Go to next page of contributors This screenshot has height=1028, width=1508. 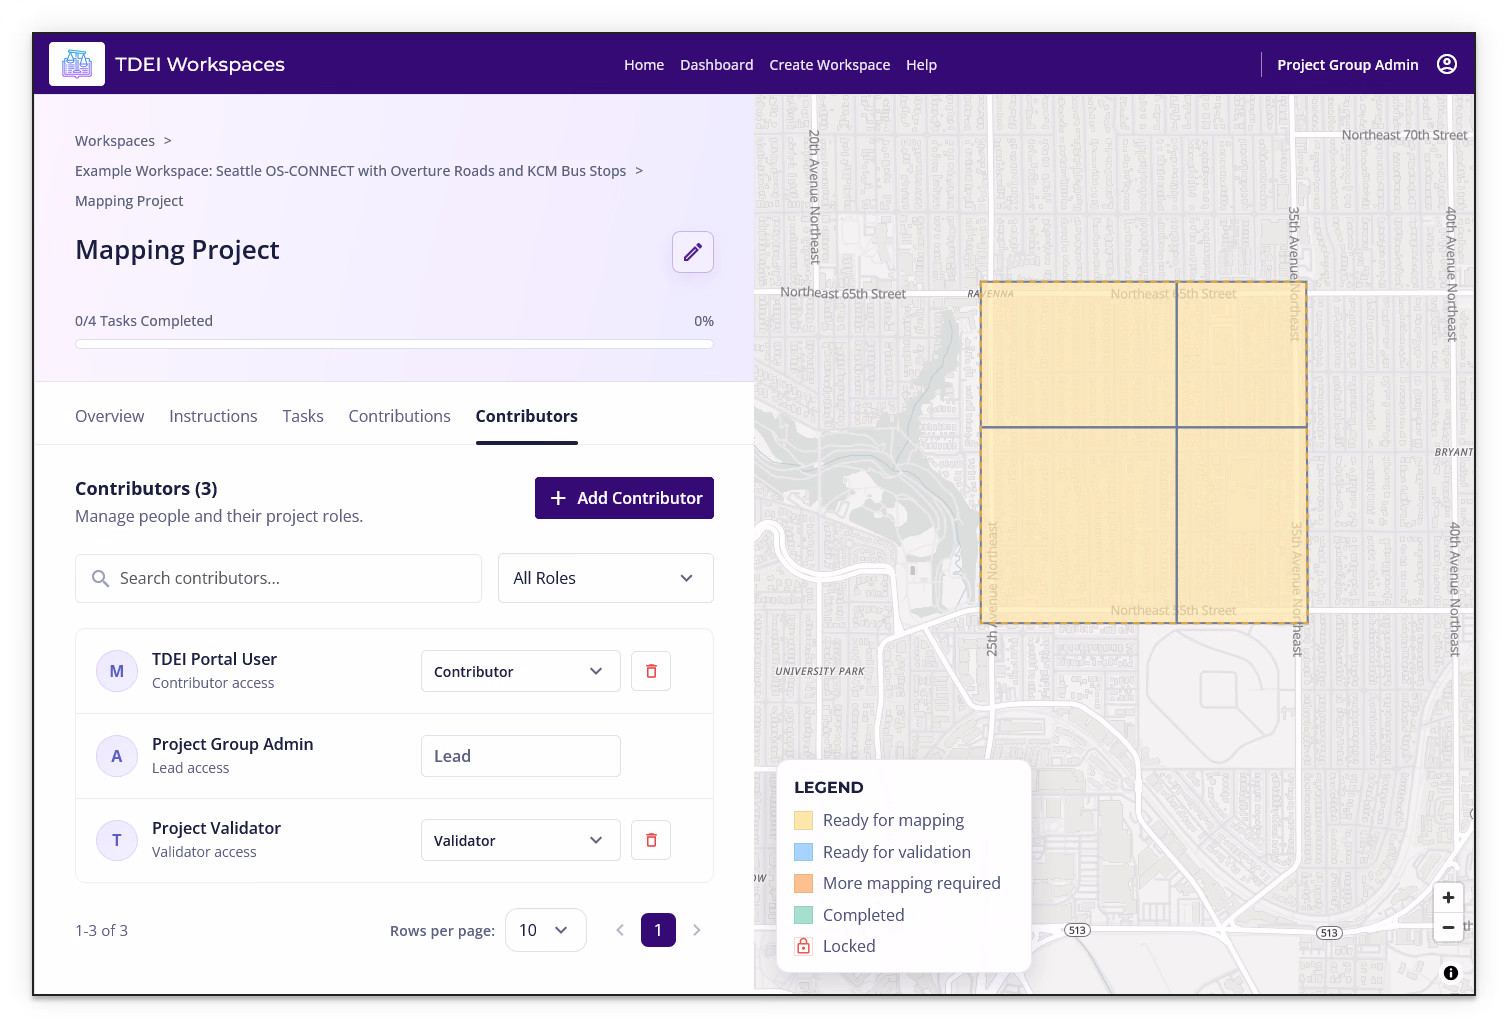697,930
